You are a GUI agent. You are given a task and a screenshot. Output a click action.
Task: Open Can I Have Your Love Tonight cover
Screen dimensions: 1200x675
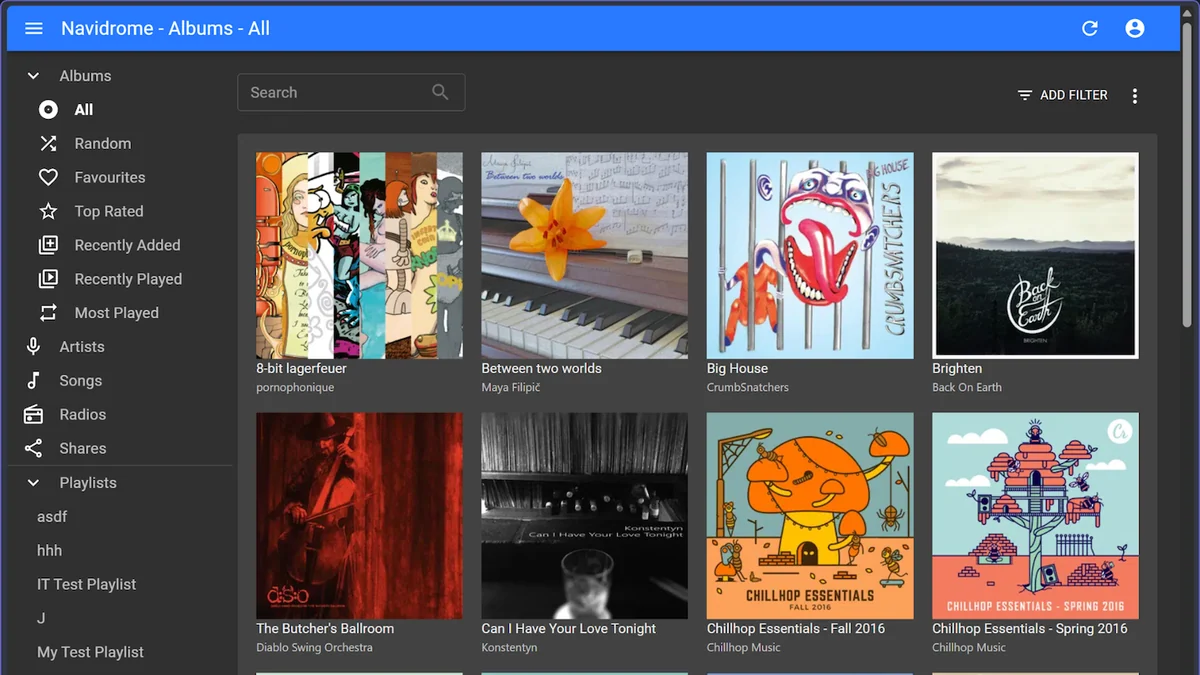click(584, 516)
